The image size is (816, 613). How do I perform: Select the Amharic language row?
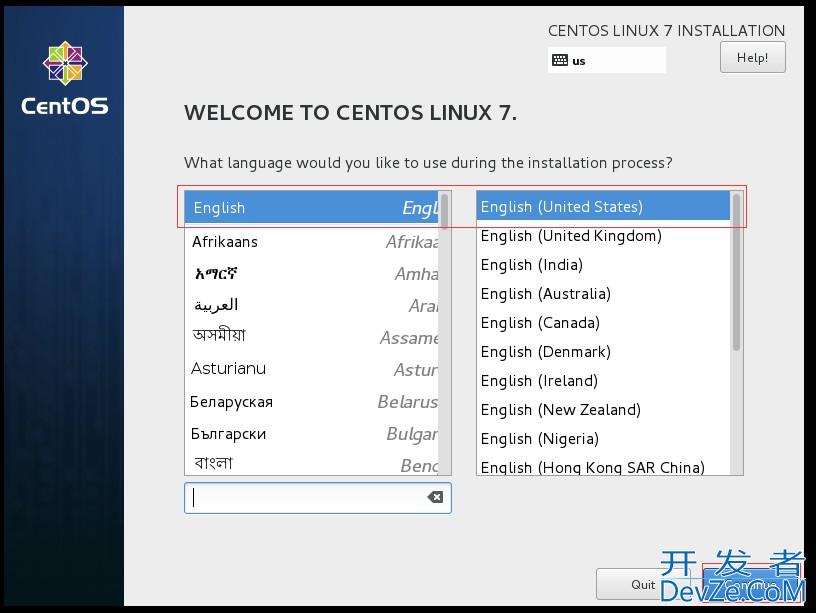click(x=312, y=274)
